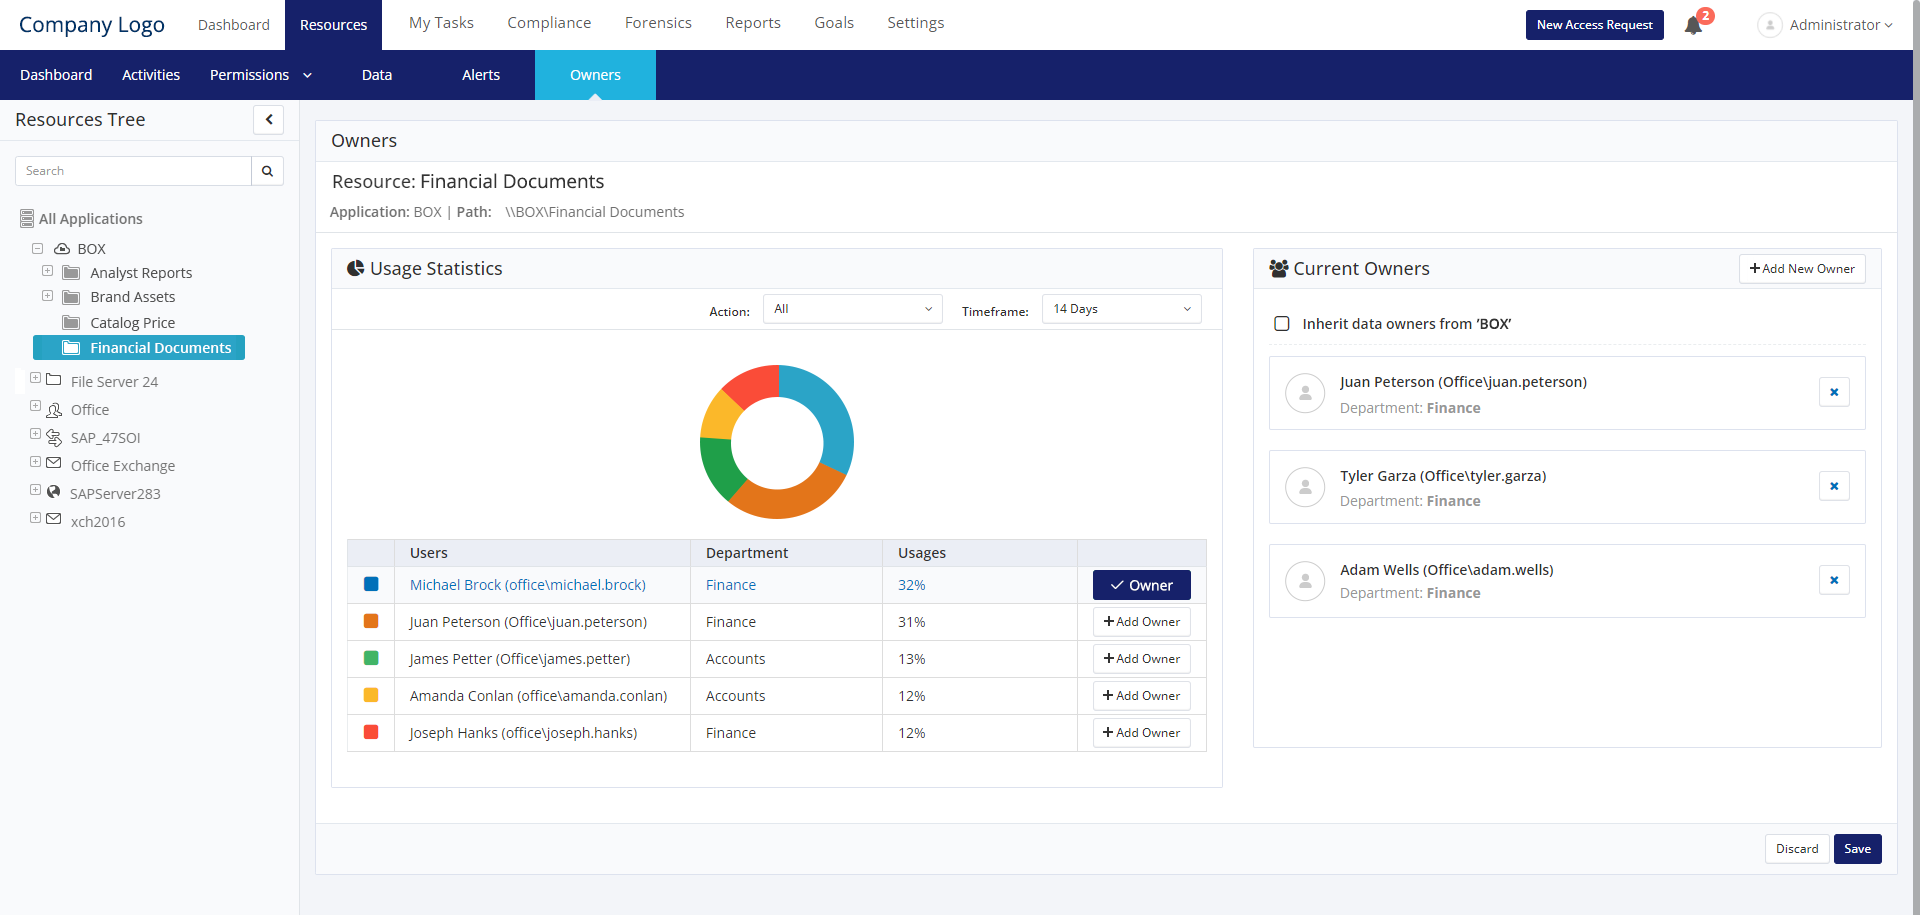Click the search magnifier icon in Resources Tree
This screenshot has height=915, width=1920.
(267, 171)
